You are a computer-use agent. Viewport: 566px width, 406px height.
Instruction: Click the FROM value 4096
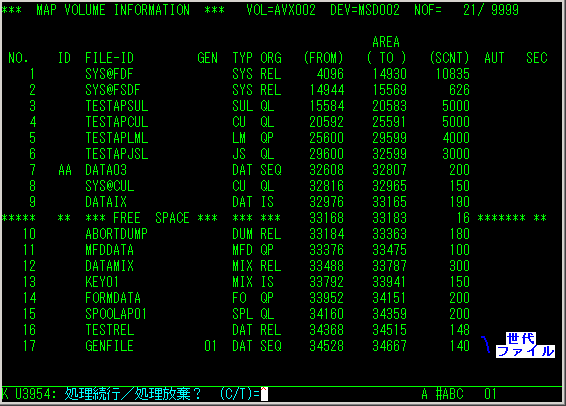pyautogui.click(x=330, y=74)
